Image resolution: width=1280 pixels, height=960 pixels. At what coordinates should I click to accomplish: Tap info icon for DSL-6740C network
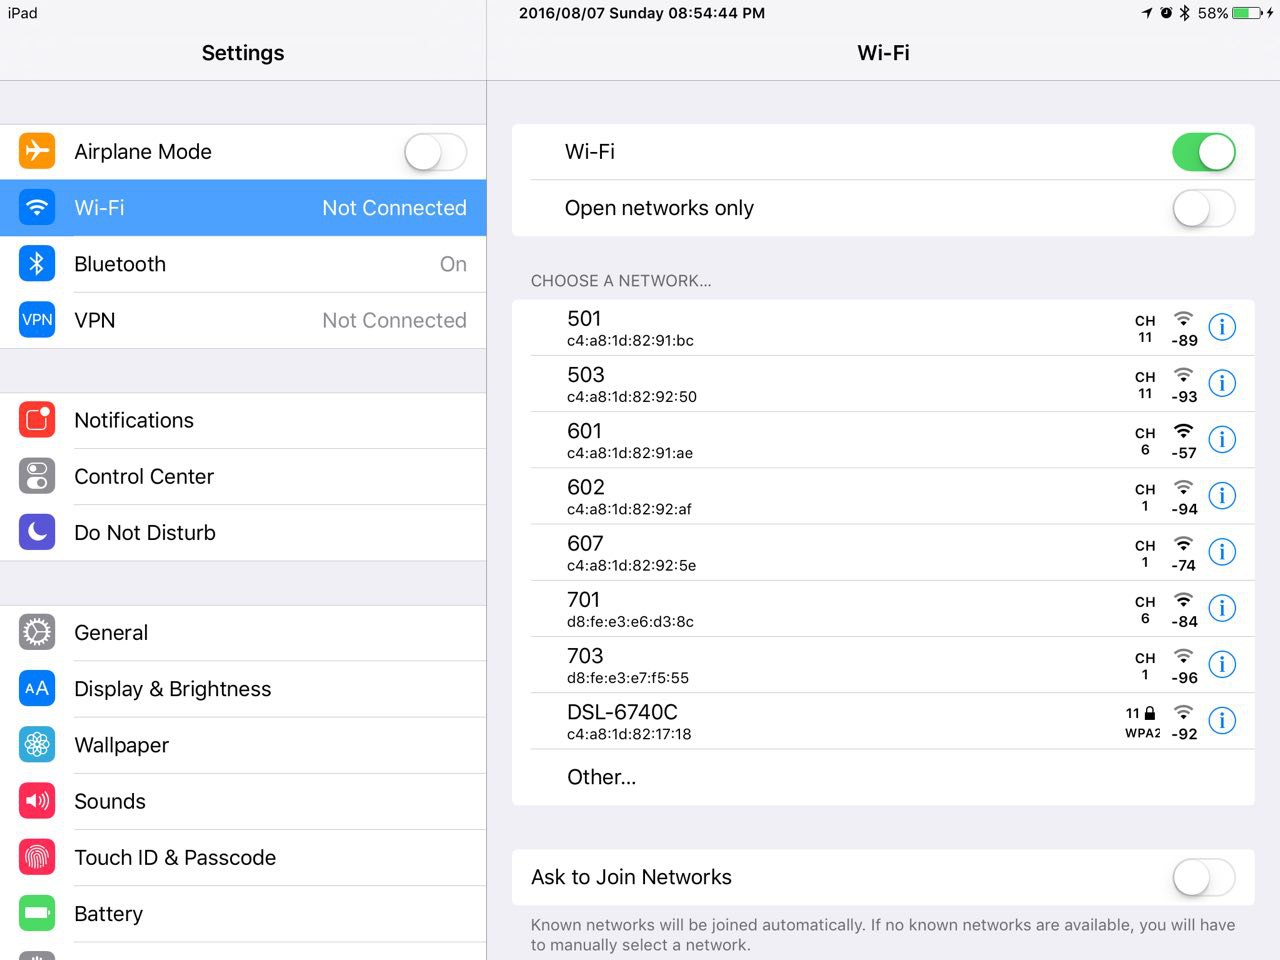click(1222, 720)
